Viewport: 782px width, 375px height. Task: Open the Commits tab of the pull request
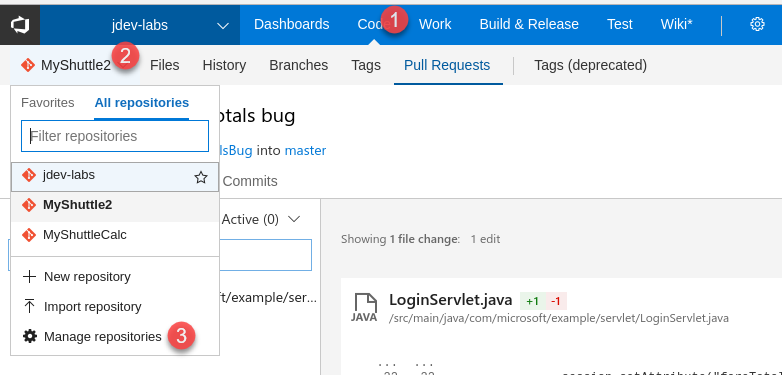coord(250,181)
